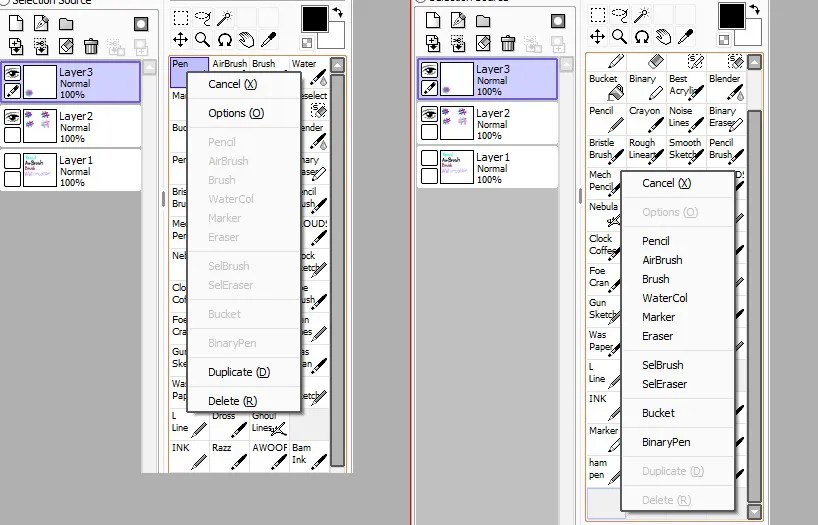
Task: Select the Move tool in left toolbox
Action: click(181, 40)
